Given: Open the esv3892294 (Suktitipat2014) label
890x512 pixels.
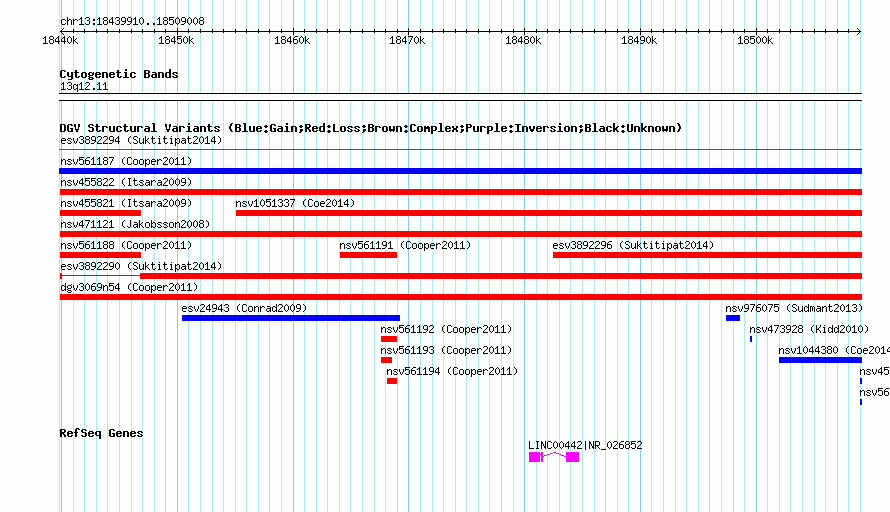Looking at the screenshot, I should pos(141,140).
